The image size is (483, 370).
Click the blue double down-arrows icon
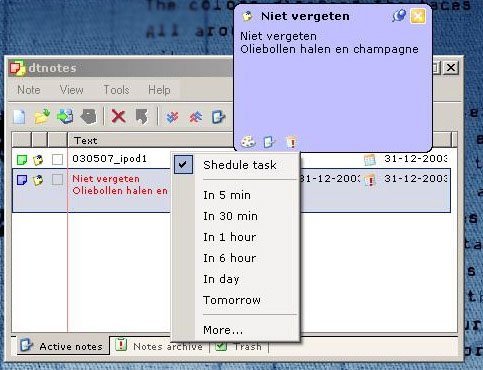tap(172, 117)
